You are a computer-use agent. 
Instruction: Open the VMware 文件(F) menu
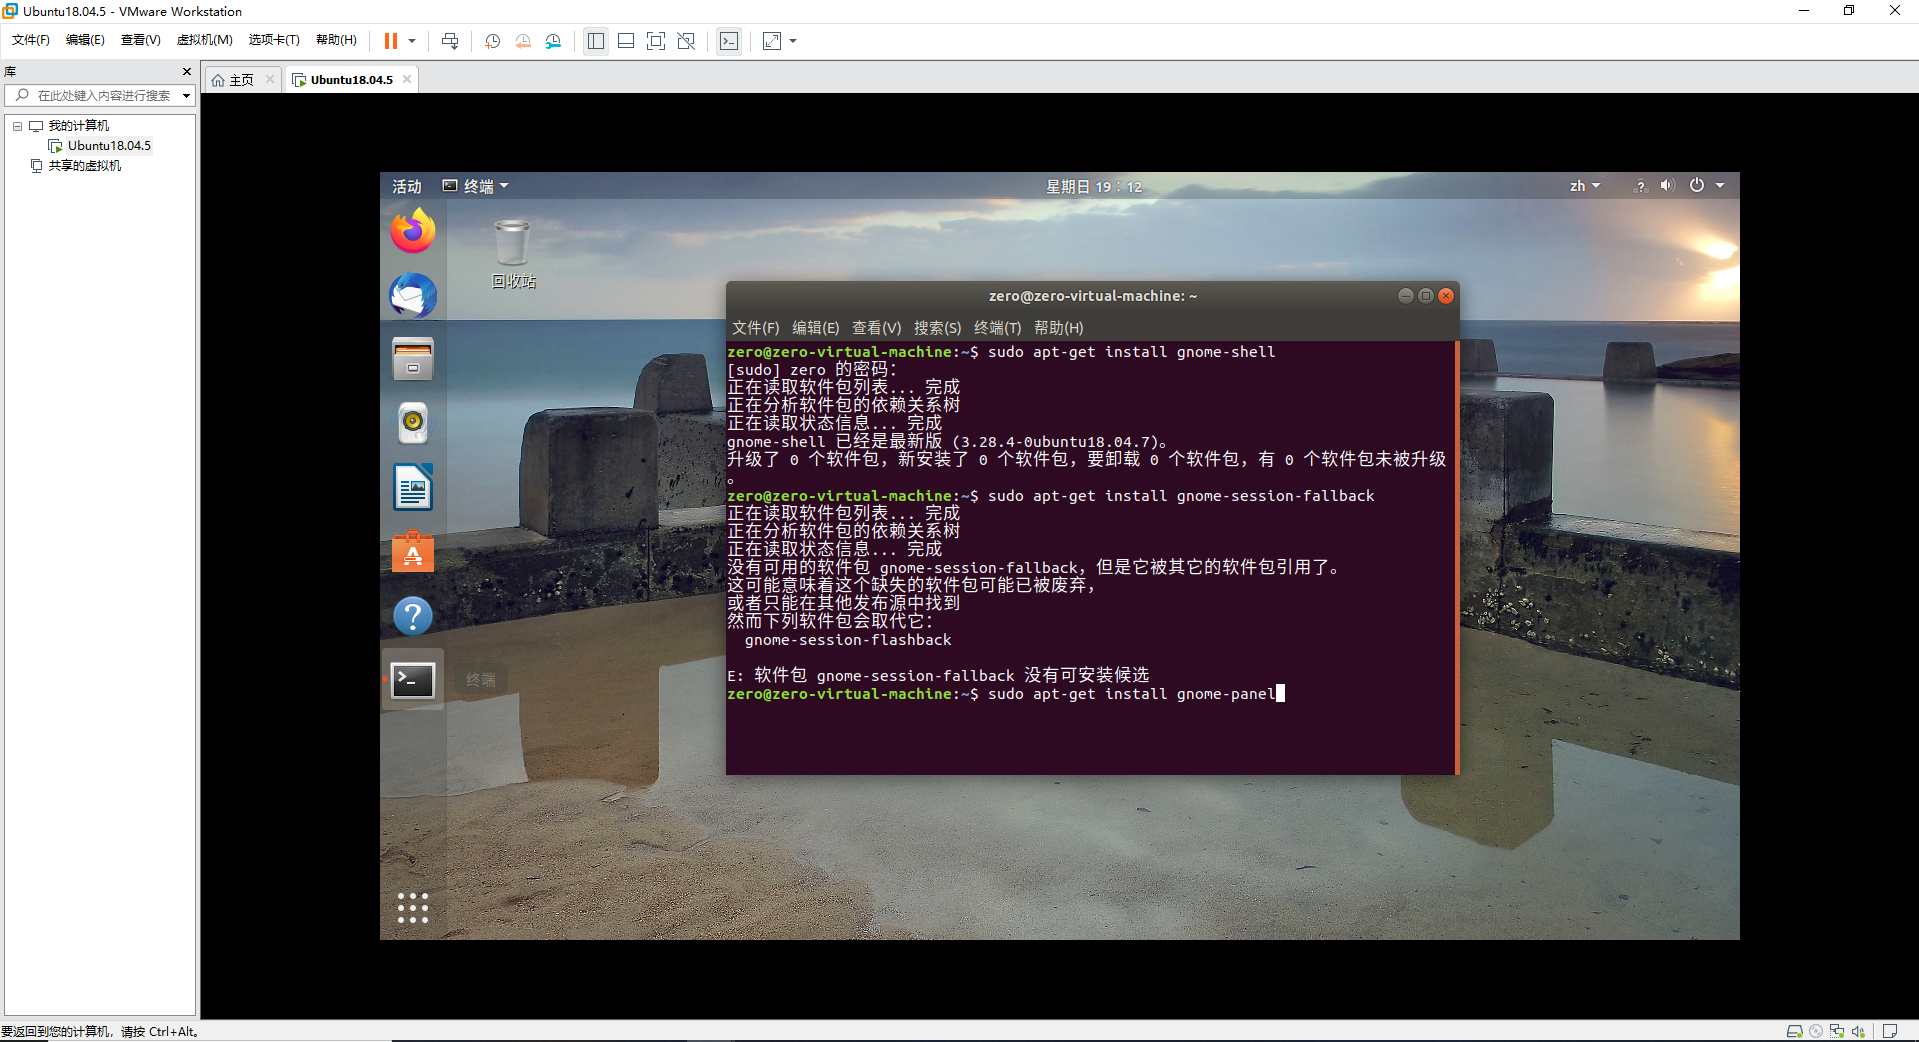[31, 40]
